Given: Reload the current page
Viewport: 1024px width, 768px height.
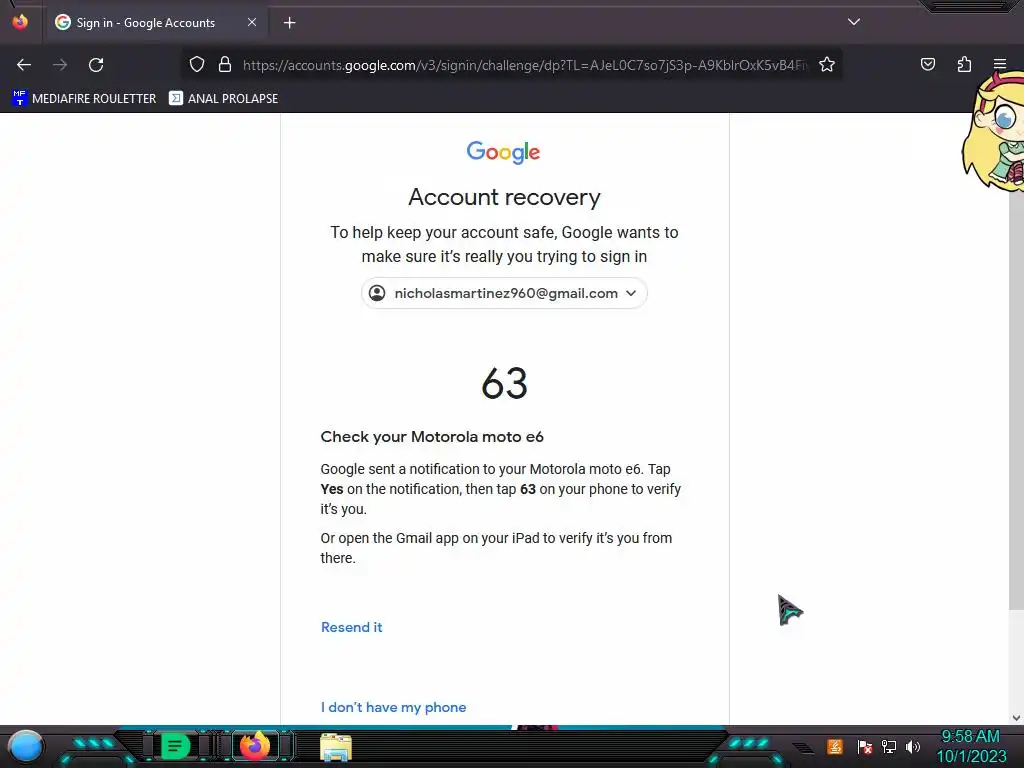Looking at the screenshot, I should [96, 65].
